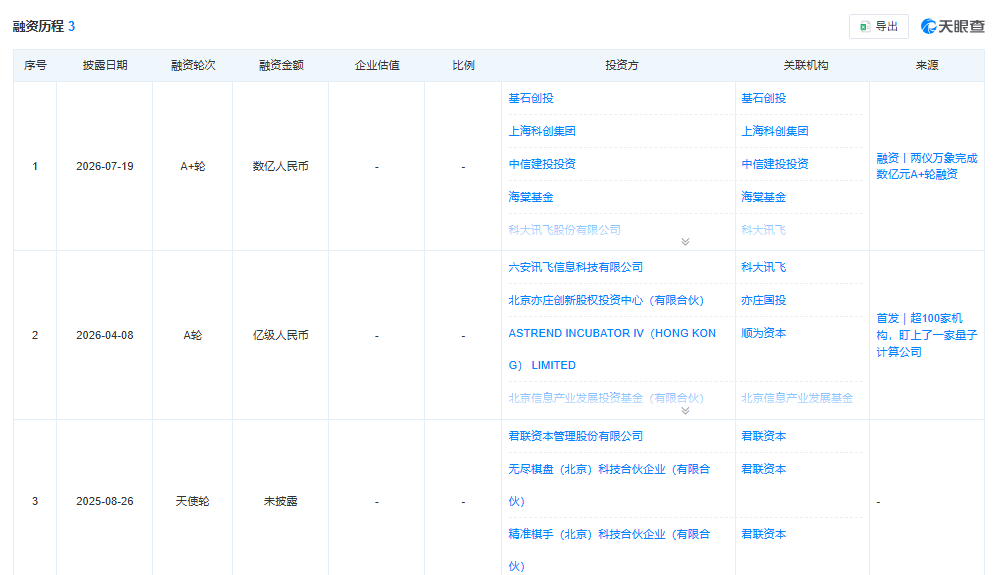This screenshot has width=998, height=575.
Task: Click the 天眼查 logo
Action: (x=952, y=26)
